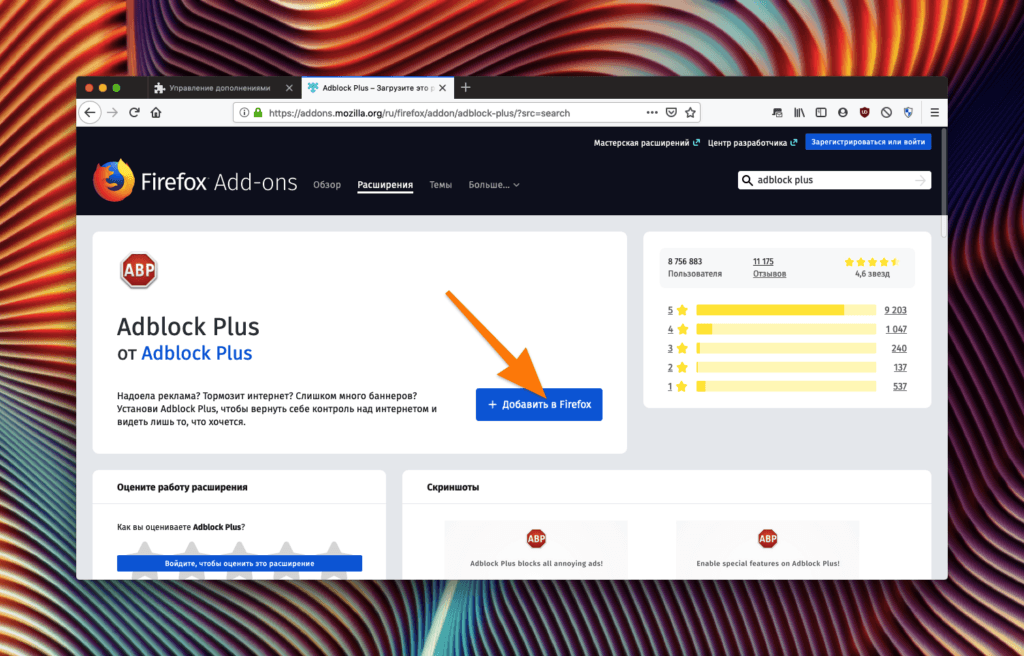Viewport: 1024px width, 656px height.
Task: Click the 4,6 звезд rating text
Action: pos(872,274)
